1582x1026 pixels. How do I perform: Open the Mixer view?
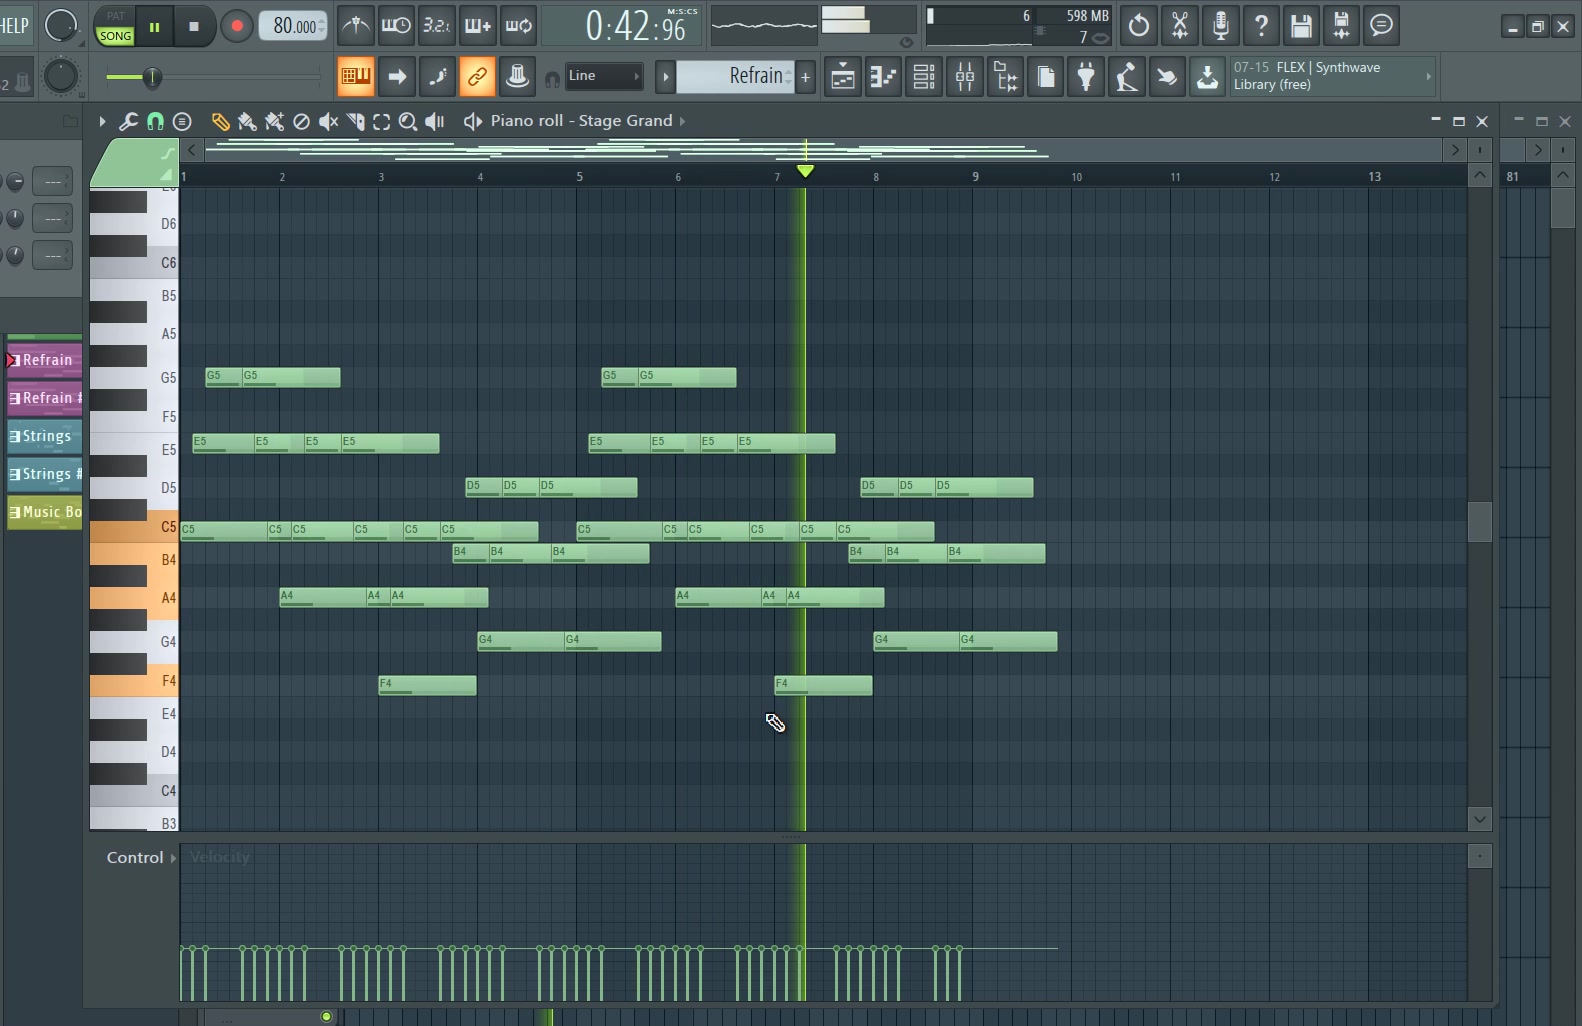point(965,77)
